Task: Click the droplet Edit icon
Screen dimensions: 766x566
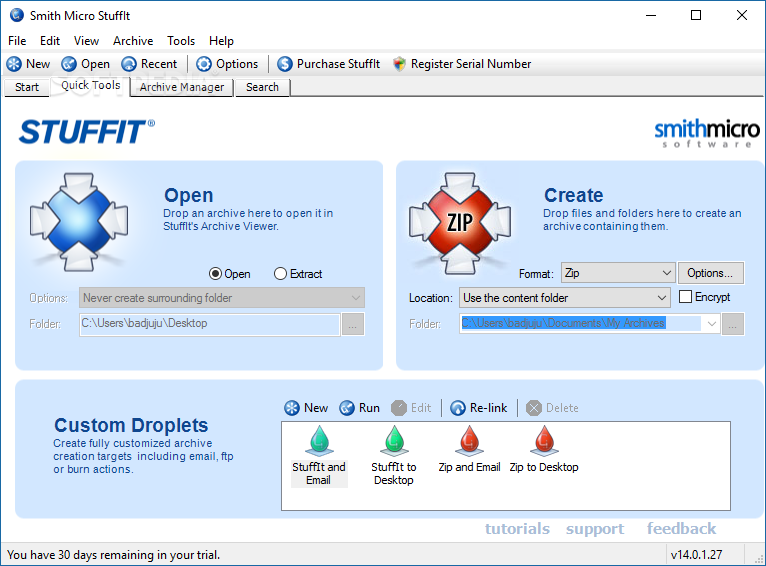Action: (399, 408)
